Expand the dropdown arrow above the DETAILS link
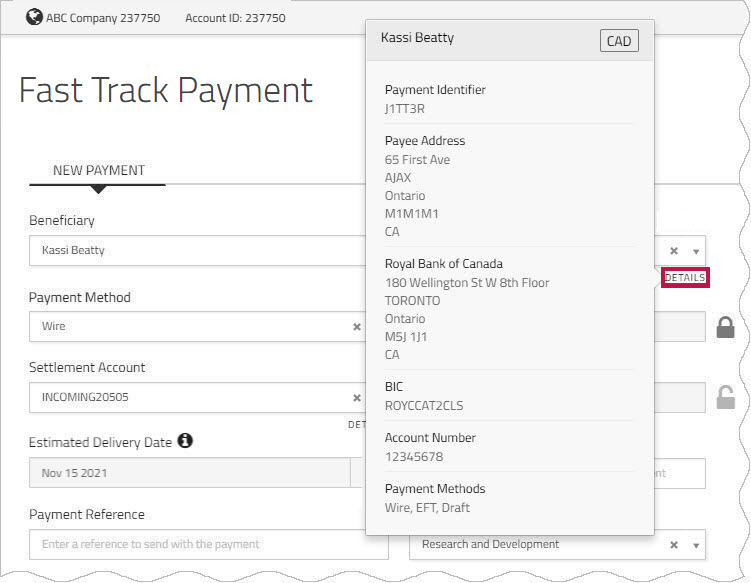Screen dimensions: 751x583 tap(696, 251)
